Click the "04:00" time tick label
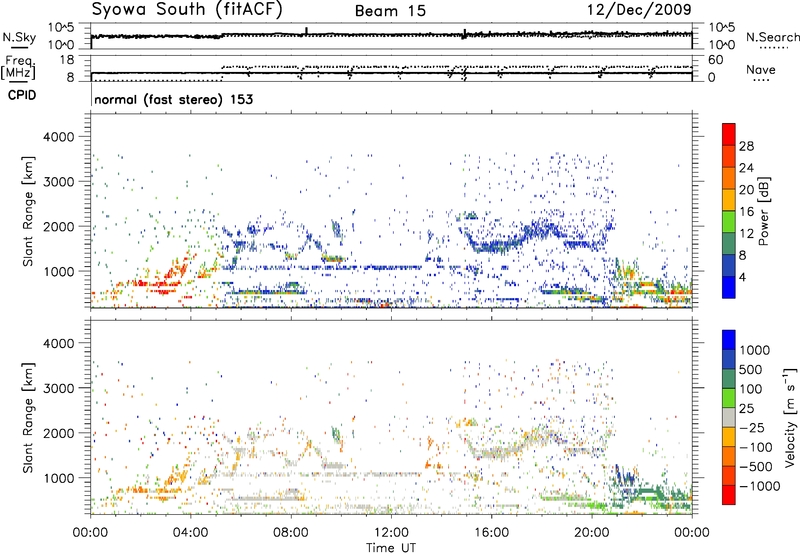The height and width of the screenshot is (554, 800). tap(191, 533)
